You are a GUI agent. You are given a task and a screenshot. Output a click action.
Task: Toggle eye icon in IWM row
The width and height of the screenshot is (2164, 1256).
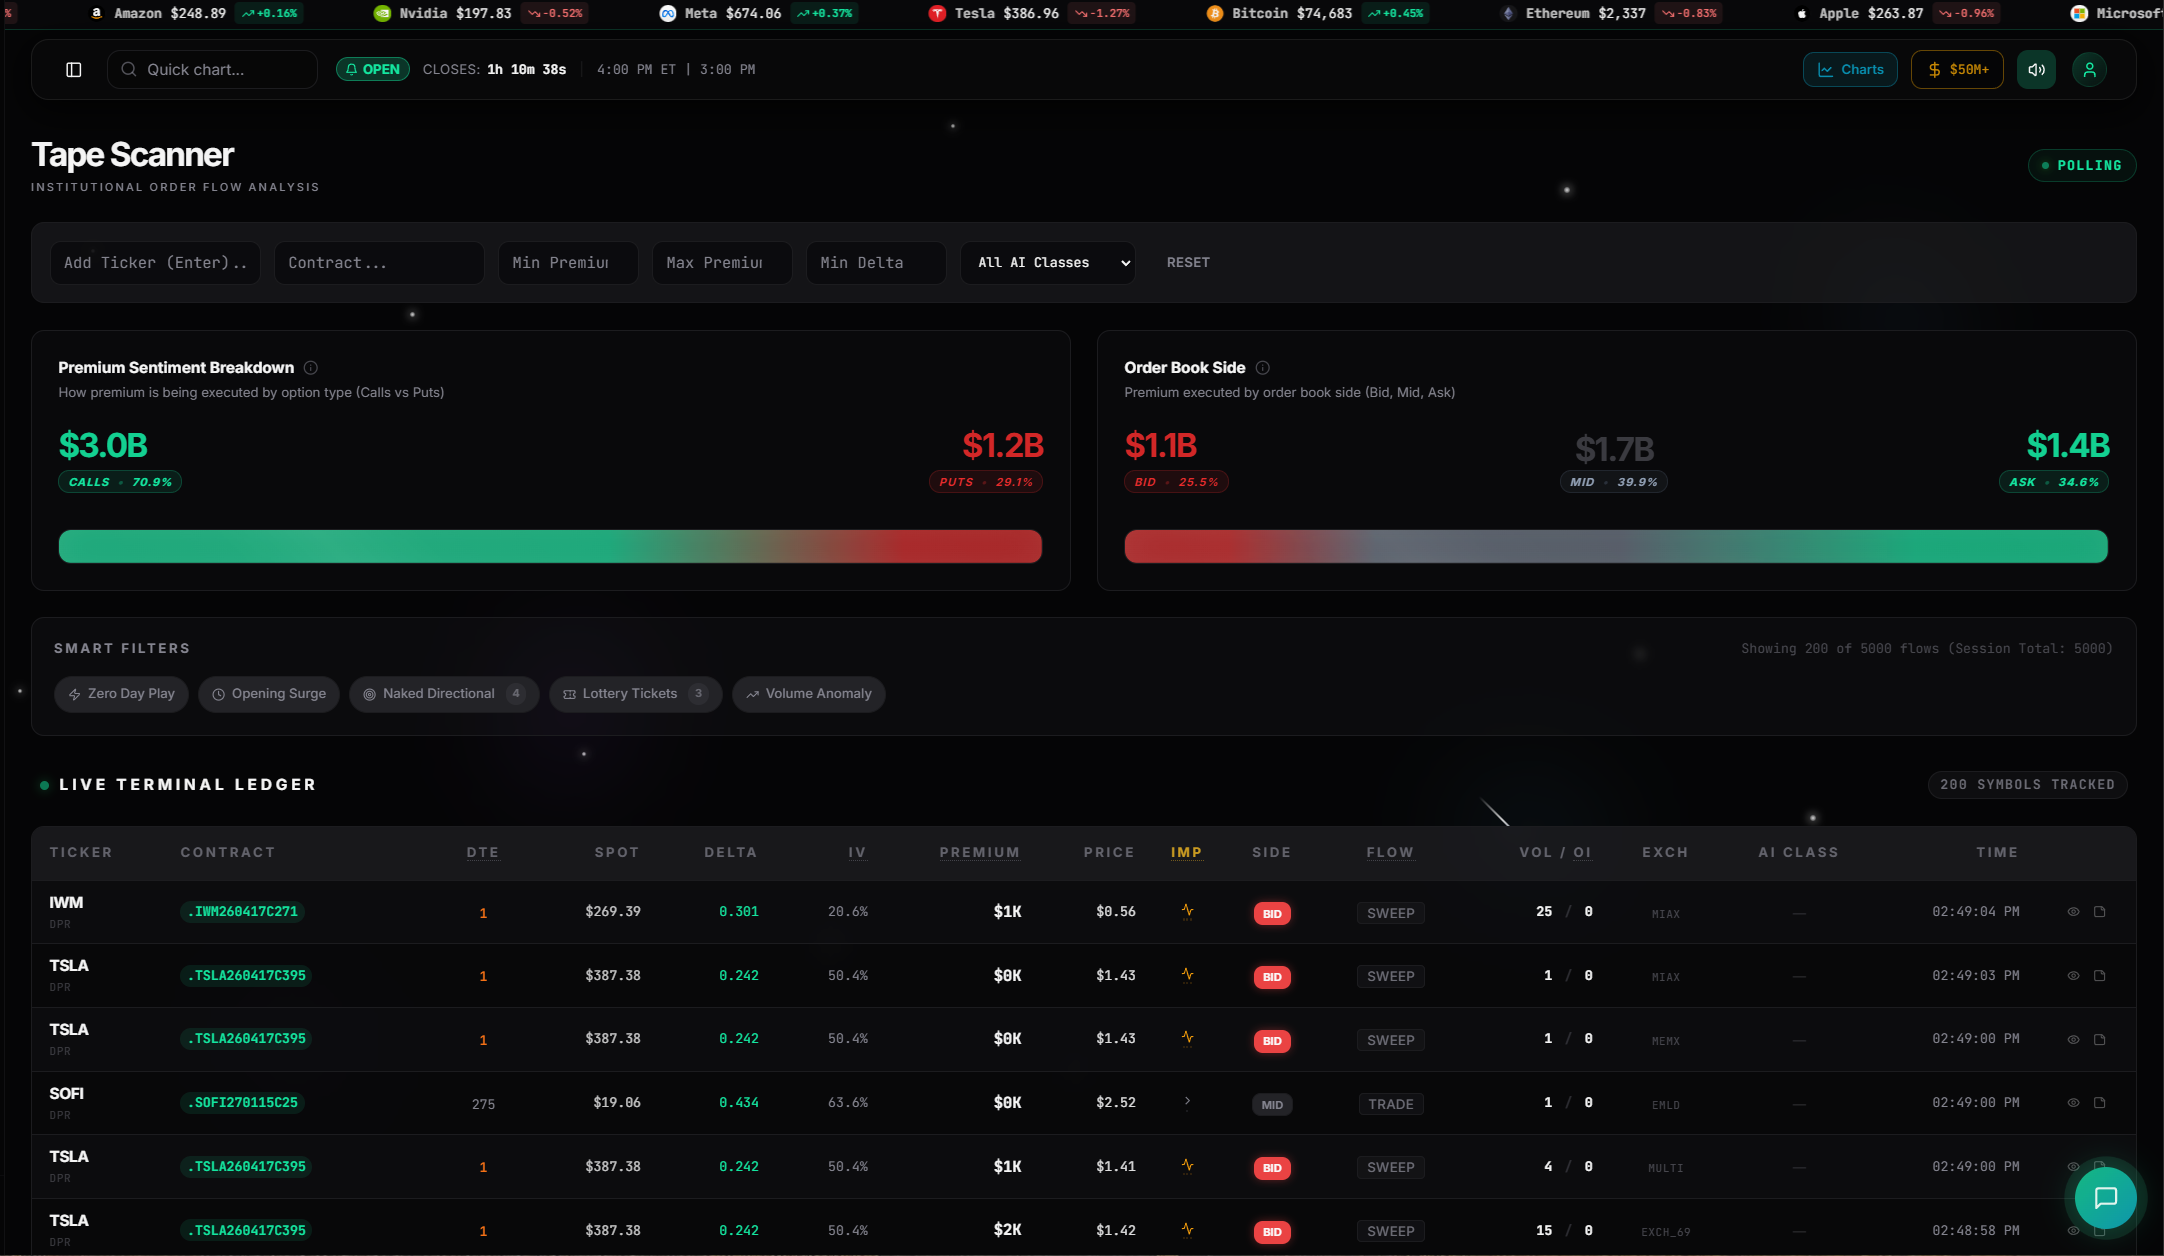point(2073,911)
